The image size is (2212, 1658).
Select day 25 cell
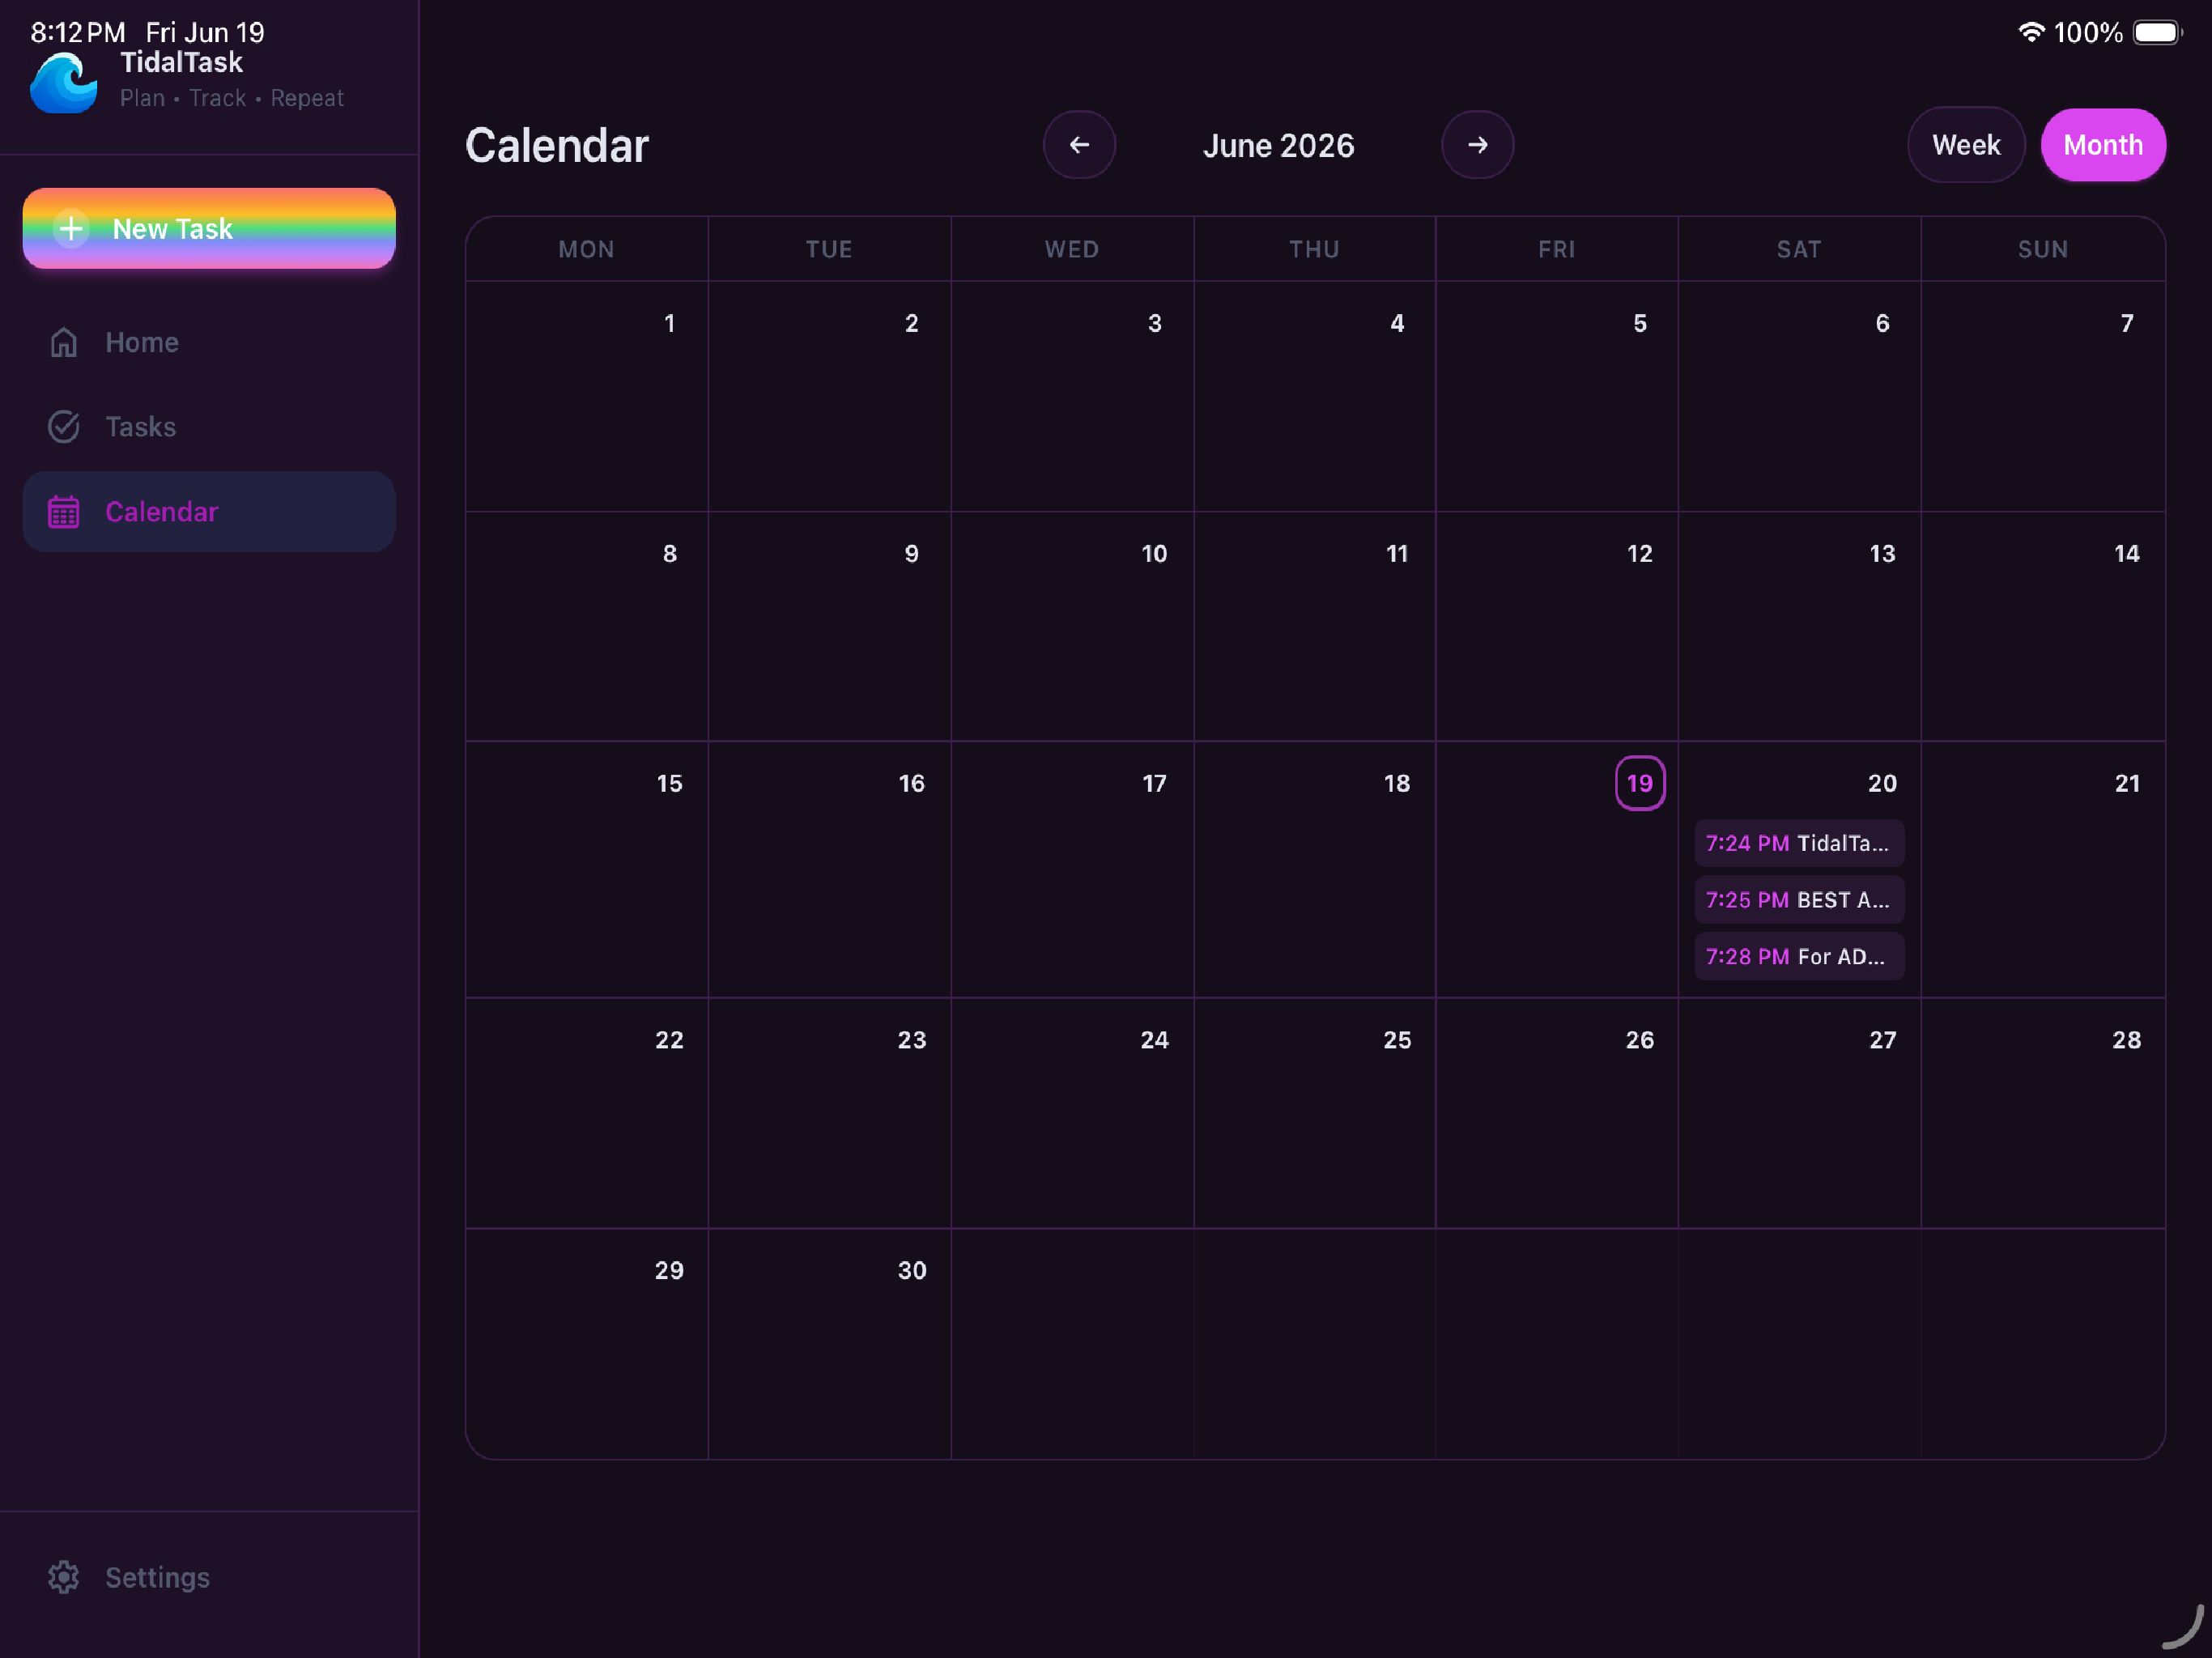coord(1314,1113)
